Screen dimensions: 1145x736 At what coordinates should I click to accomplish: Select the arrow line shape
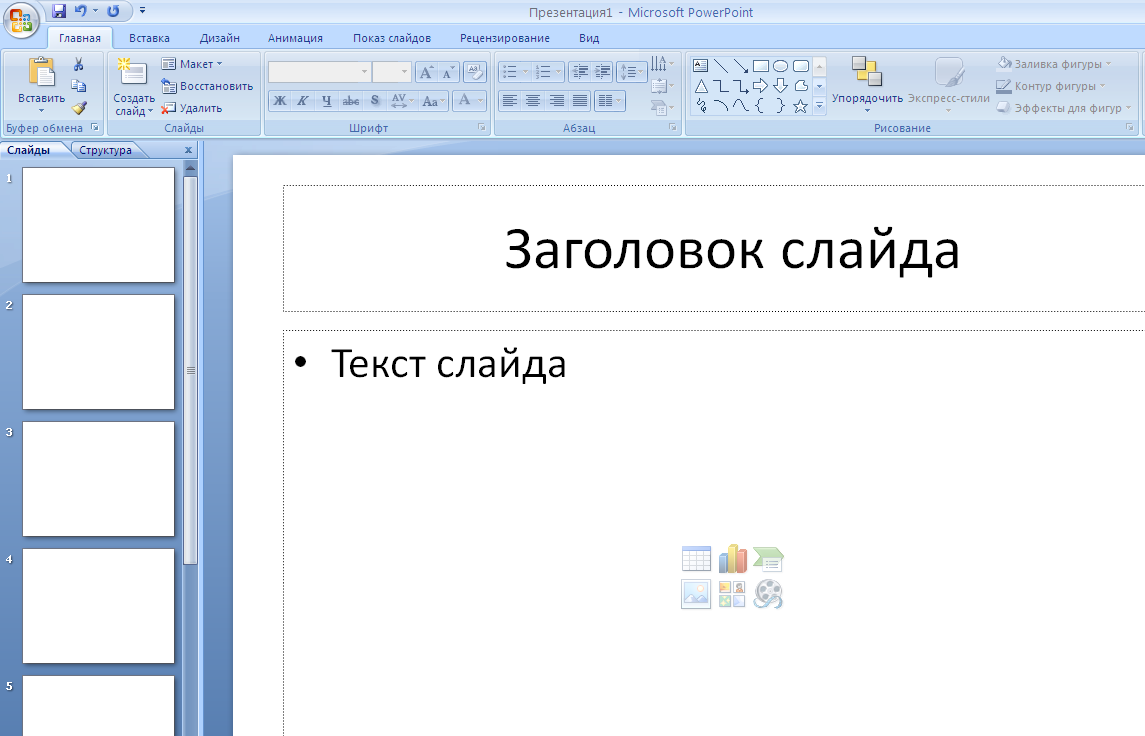click(x=740, y=66)
